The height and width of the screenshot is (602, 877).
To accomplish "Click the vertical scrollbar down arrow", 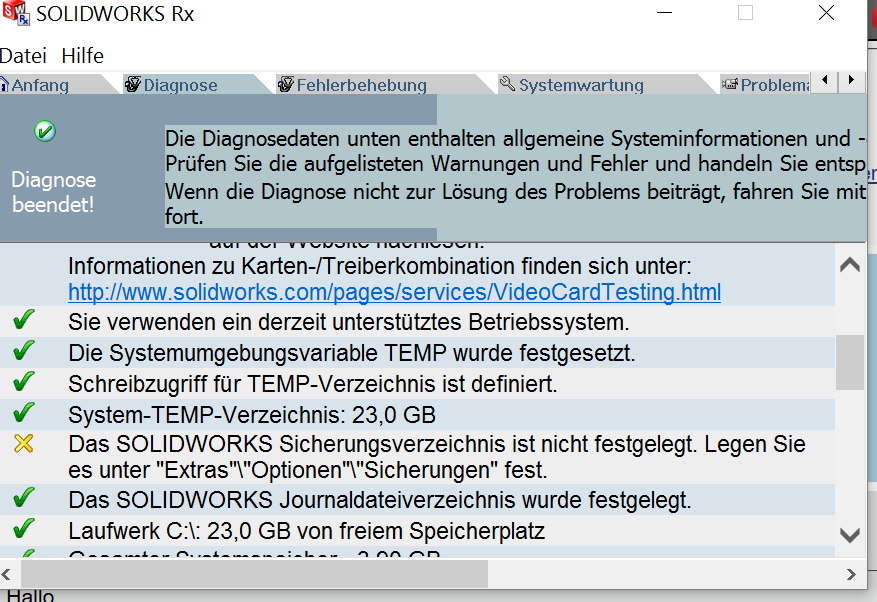I will coord(850,535).
